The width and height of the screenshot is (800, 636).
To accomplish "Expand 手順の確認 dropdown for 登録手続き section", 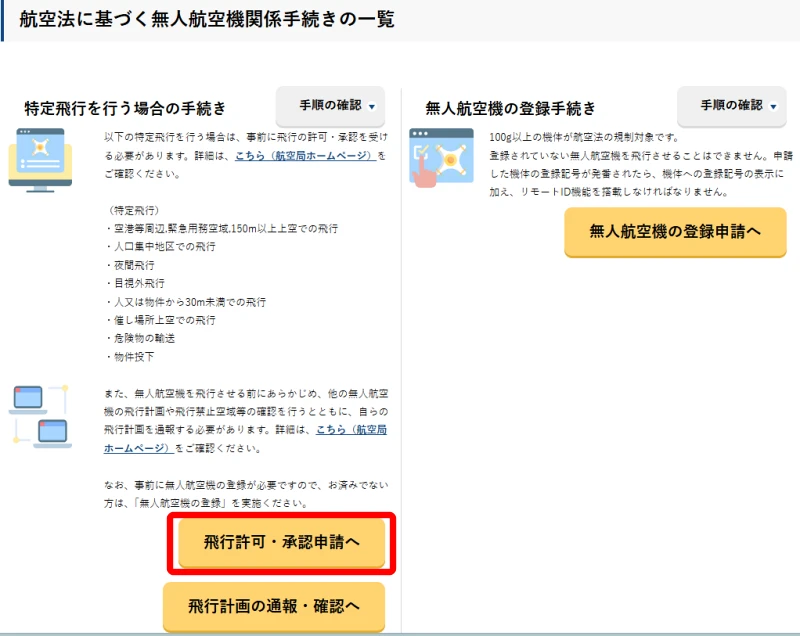I will [732, 106].
